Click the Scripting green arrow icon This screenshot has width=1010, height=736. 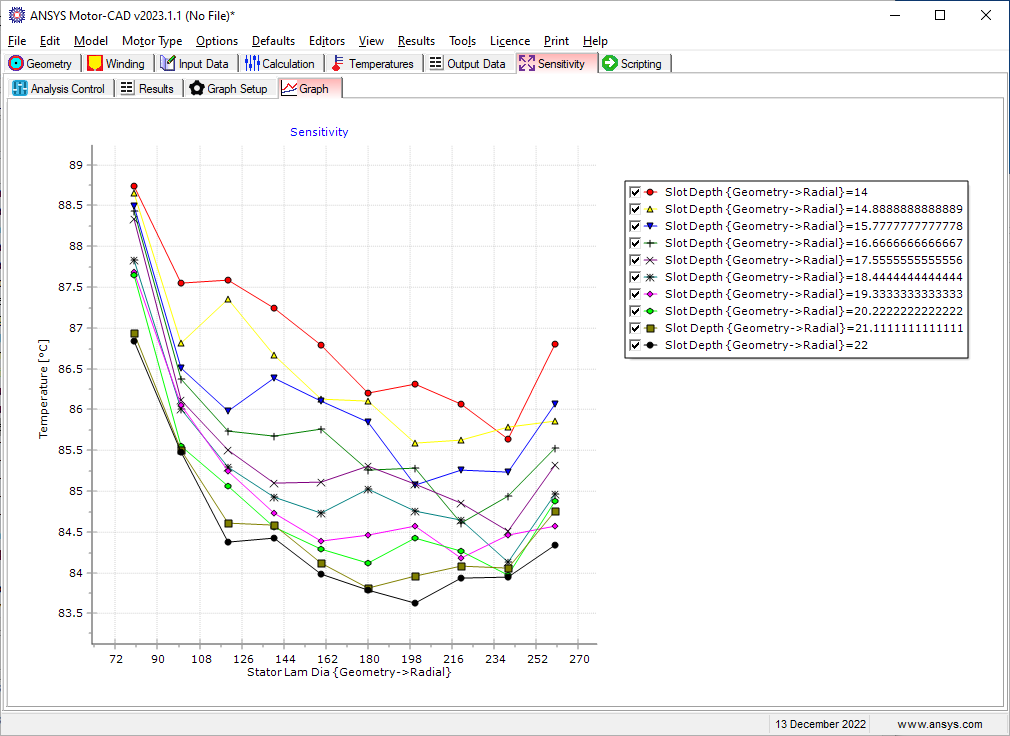coord(610,63)
